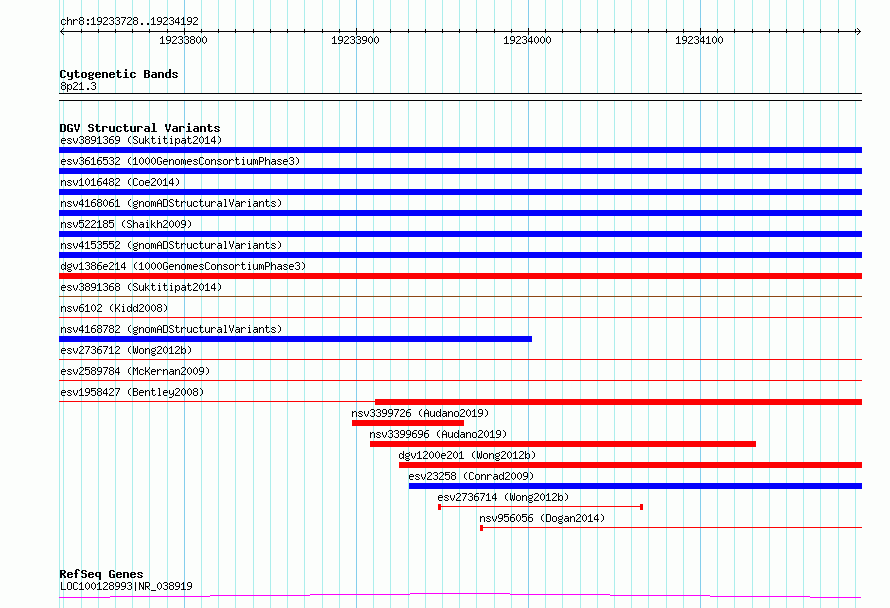Viewport: 890px width, 608px height.
Task: Select nsv4168061 (gnomADStructuralVariants) label
Action: (x=171, y=203)
